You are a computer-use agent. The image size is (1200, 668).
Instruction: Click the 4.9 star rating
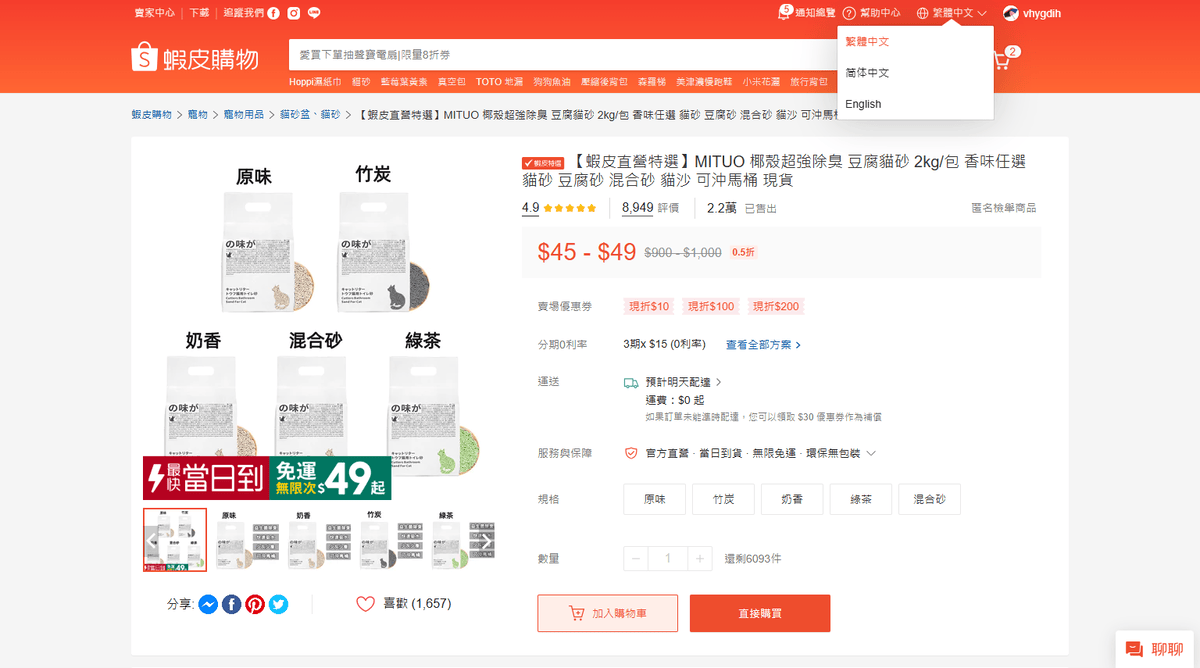pyautogui.click(x=559, y=208)
